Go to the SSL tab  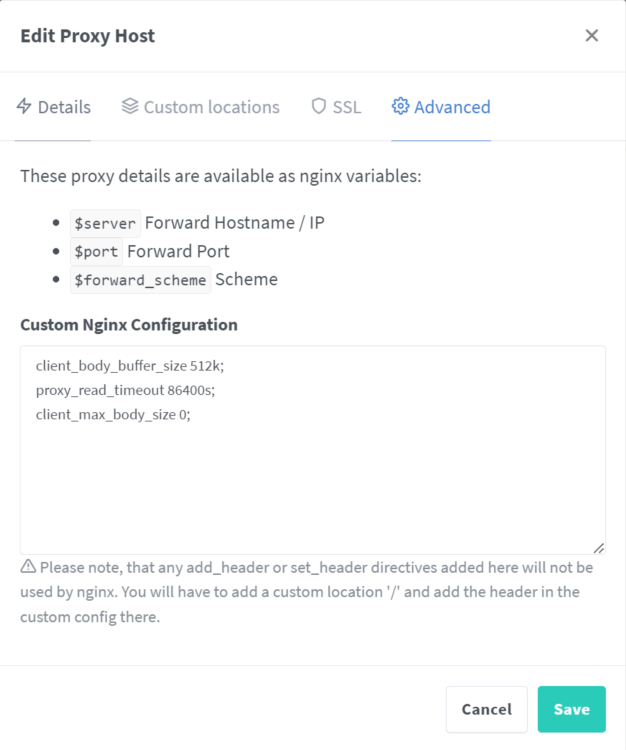click(336, 107)
